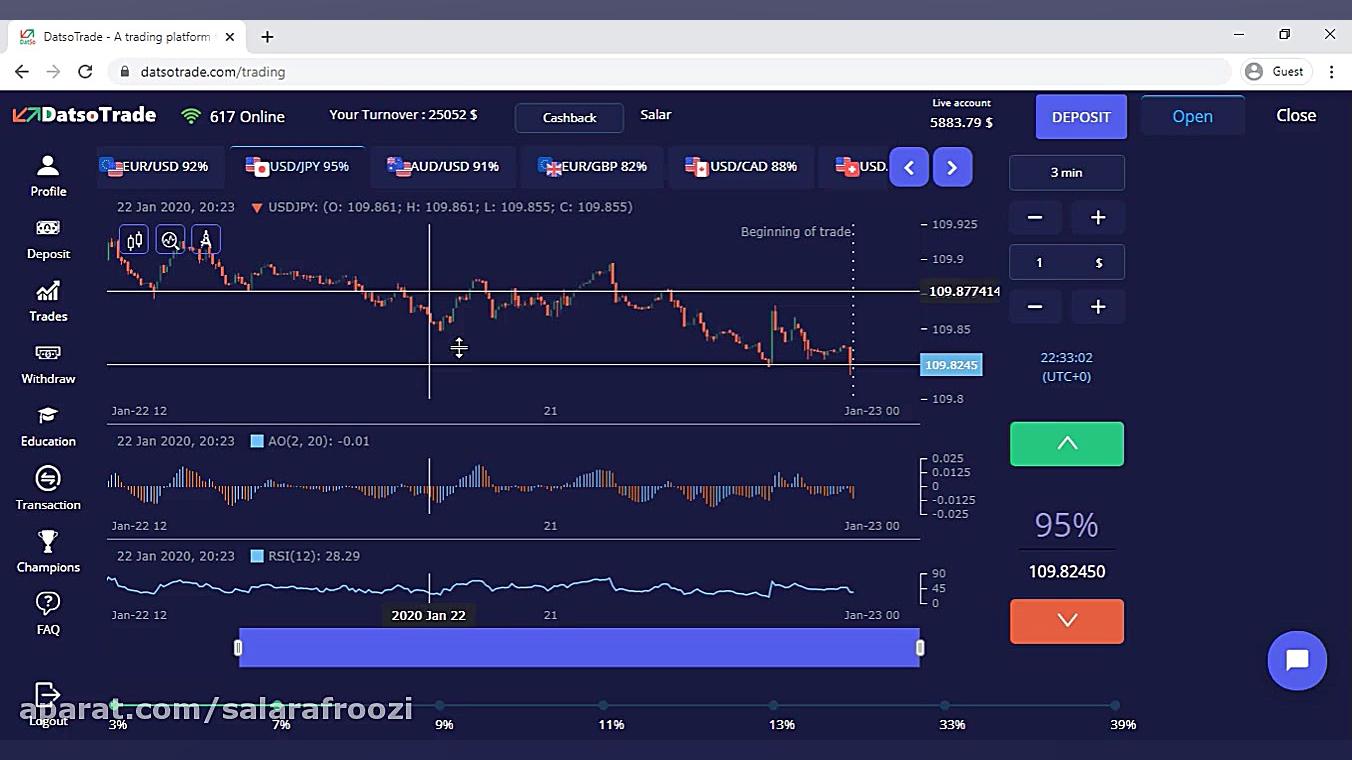Image resolution: width=1352 pixels, height=760 pixels.
Task: Click the Logout icon in the sidebar
Action: (48, 694)
